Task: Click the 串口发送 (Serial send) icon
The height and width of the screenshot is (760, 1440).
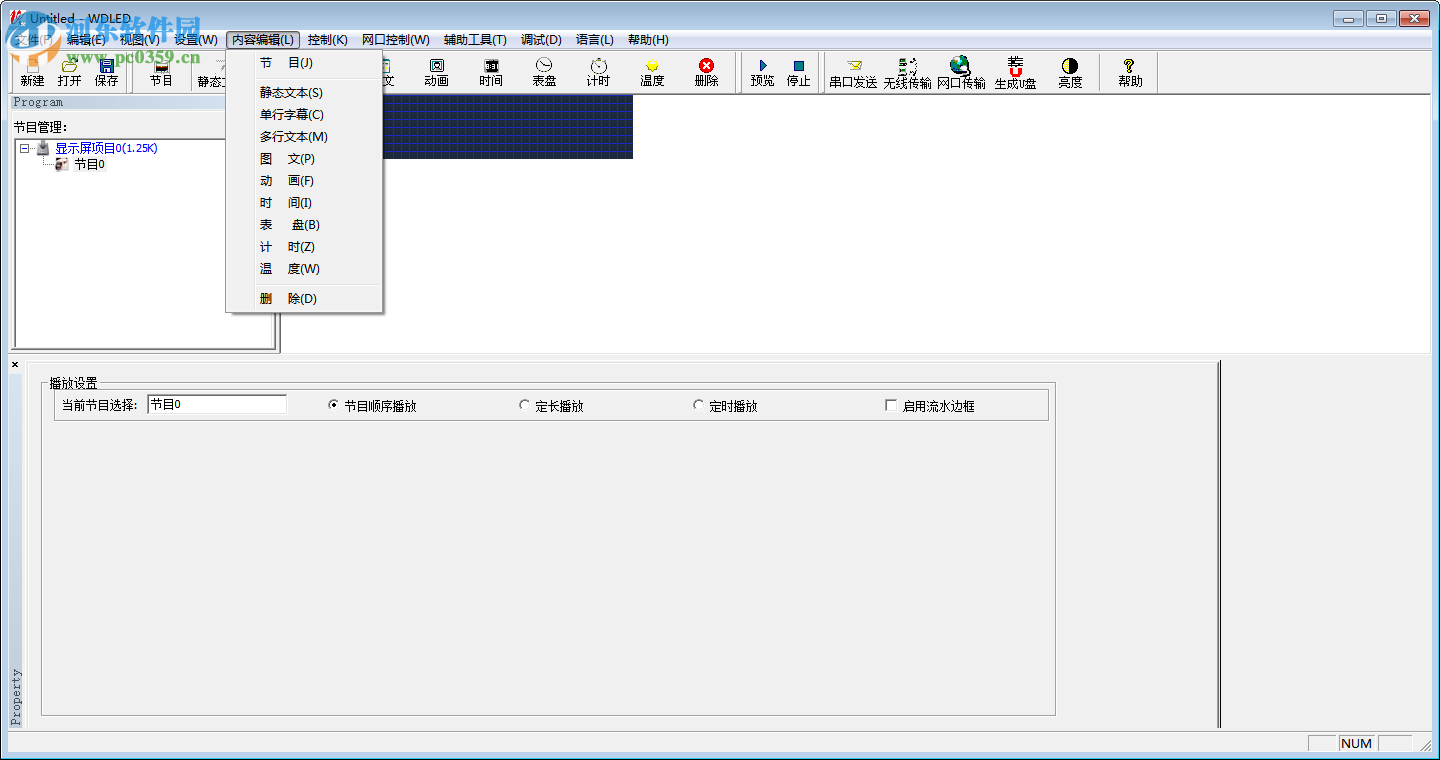Action: 853,73
